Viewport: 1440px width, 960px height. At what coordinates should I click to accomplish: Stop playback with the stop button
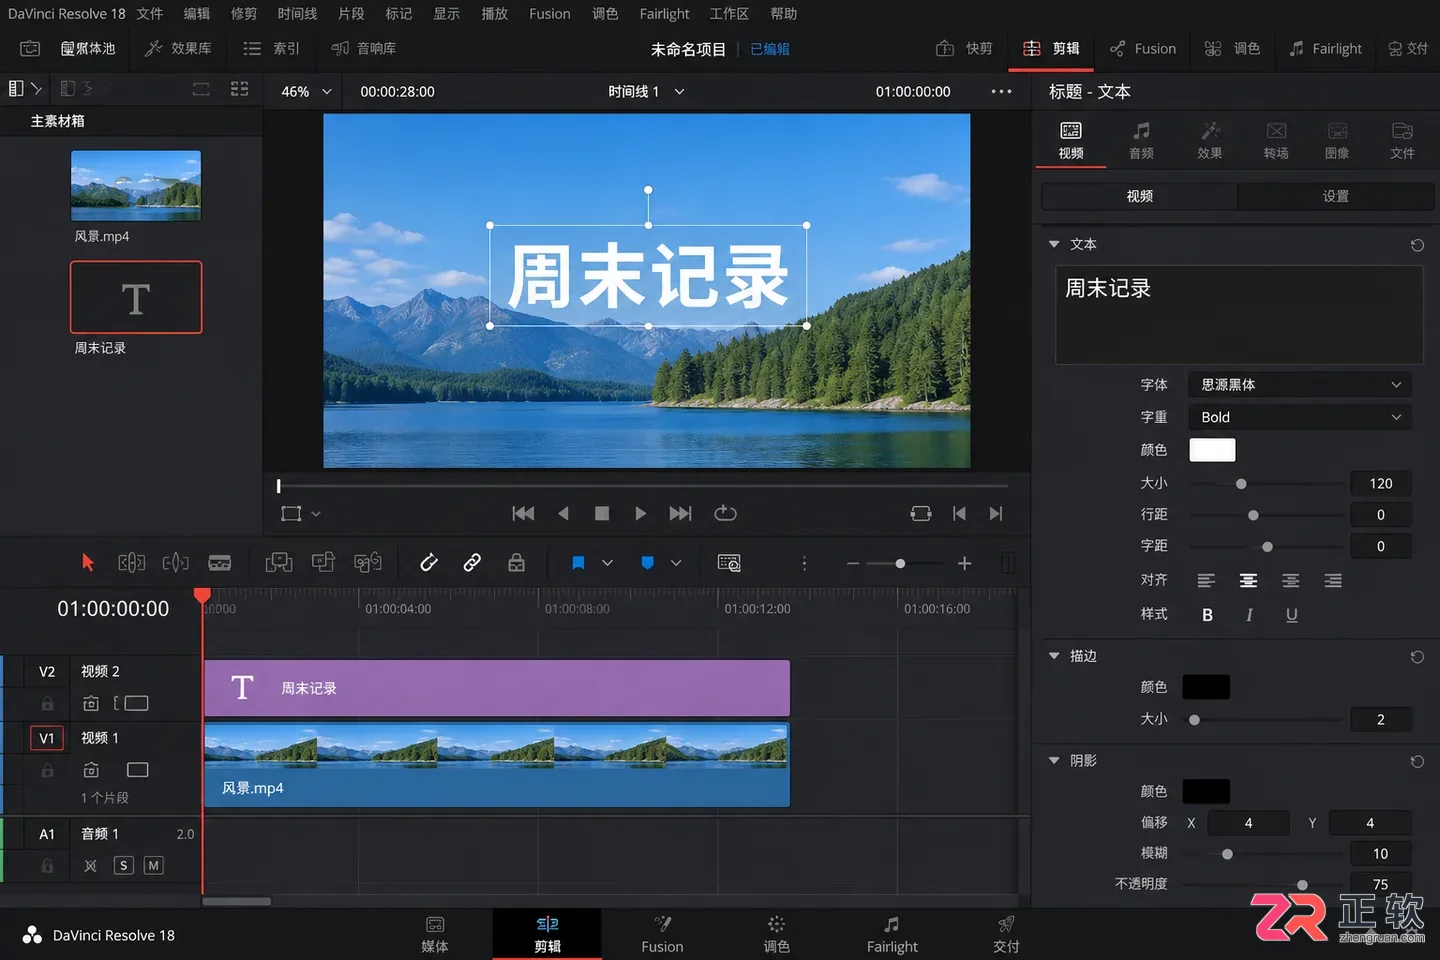(602, 513)
